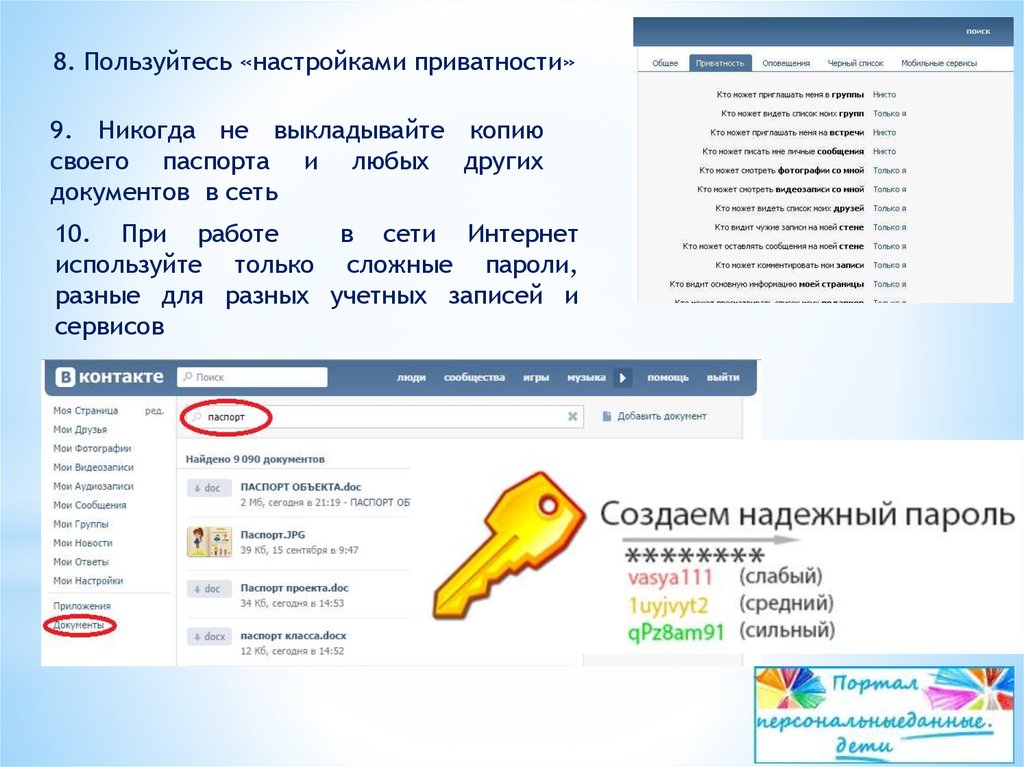The image size is (1024, 767).
Task: Switch to the Оповещения tab
Action: 786,63
